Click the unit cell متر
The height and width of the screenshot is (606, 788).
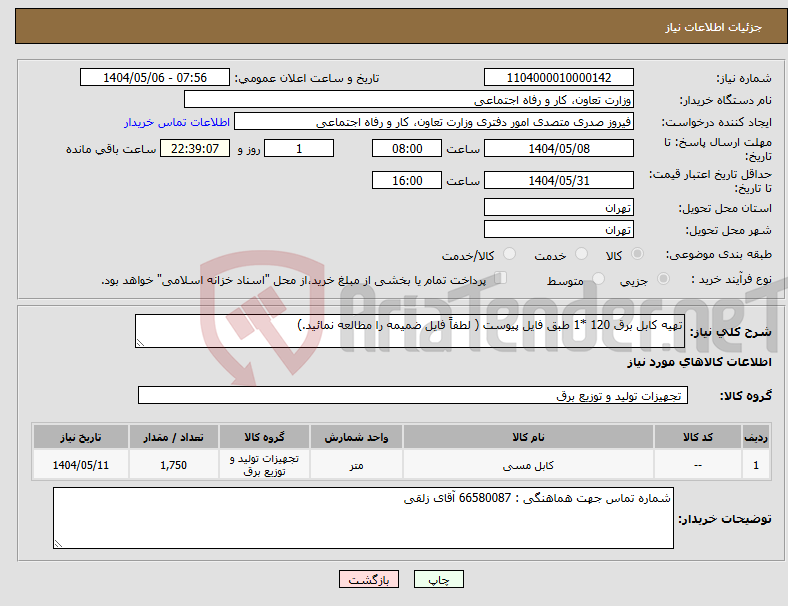pyautogui.click(x=356, y=465)
